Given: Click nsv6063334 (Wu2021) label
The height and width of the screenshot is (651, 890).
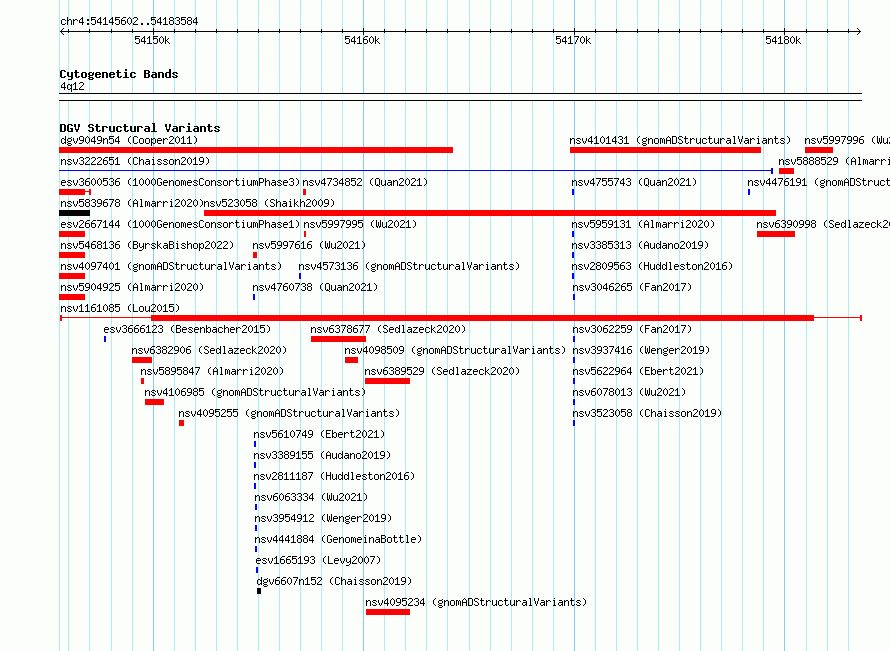Looking at the screenshot, I should pos(311,497).
